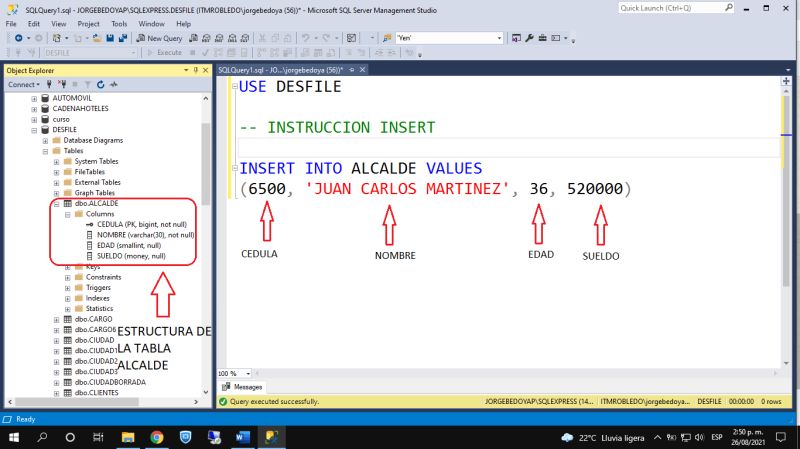The width and height of the screenshot is (800, 449).
Task: Click in the Quick Launch search field
Action: pos(676,8)
